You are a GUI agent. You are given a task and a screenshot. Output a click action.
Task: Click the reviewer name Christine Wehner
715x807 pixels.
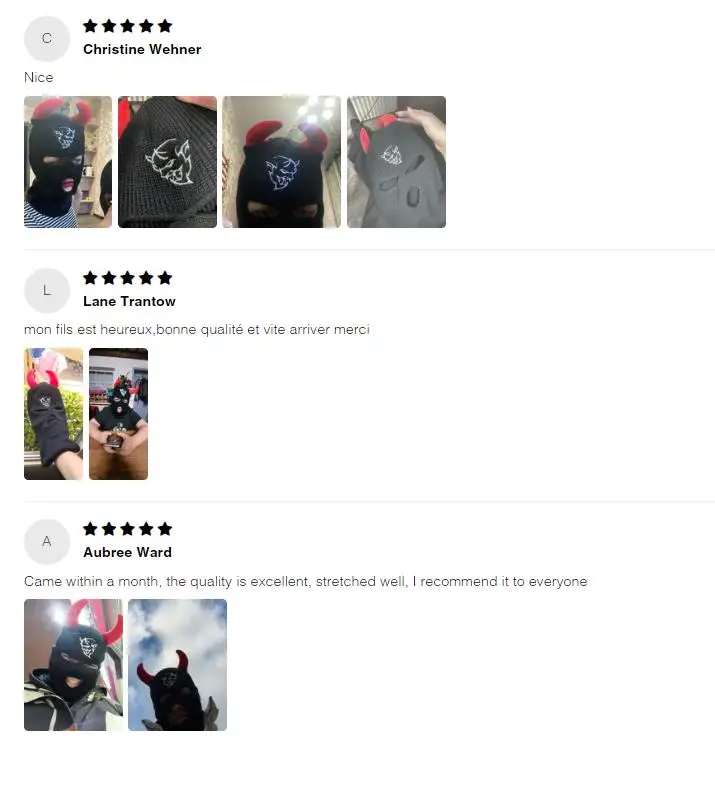pos(142,49)
